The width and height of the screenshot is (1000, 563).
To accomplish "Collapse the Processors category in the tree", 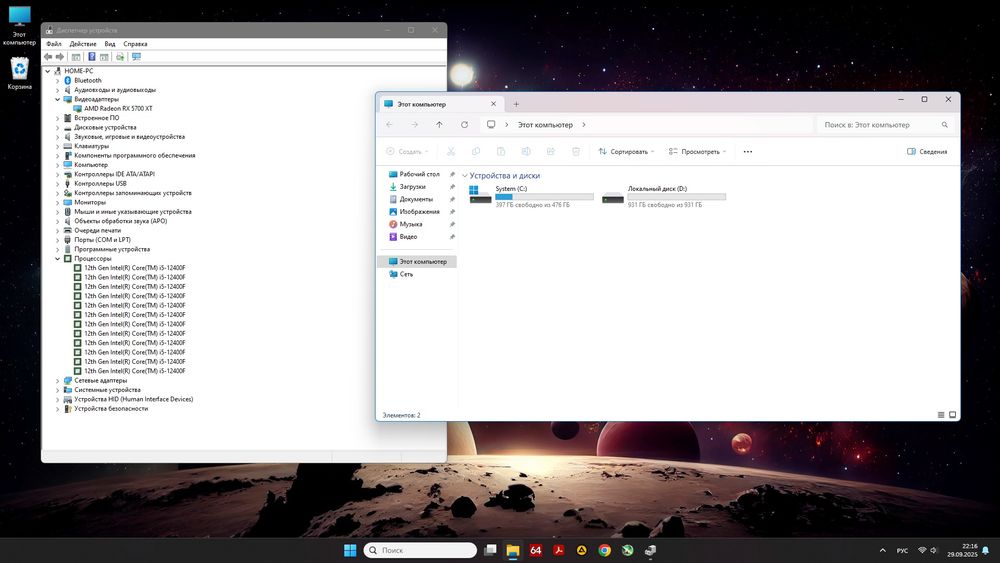I will click(58, 258).
